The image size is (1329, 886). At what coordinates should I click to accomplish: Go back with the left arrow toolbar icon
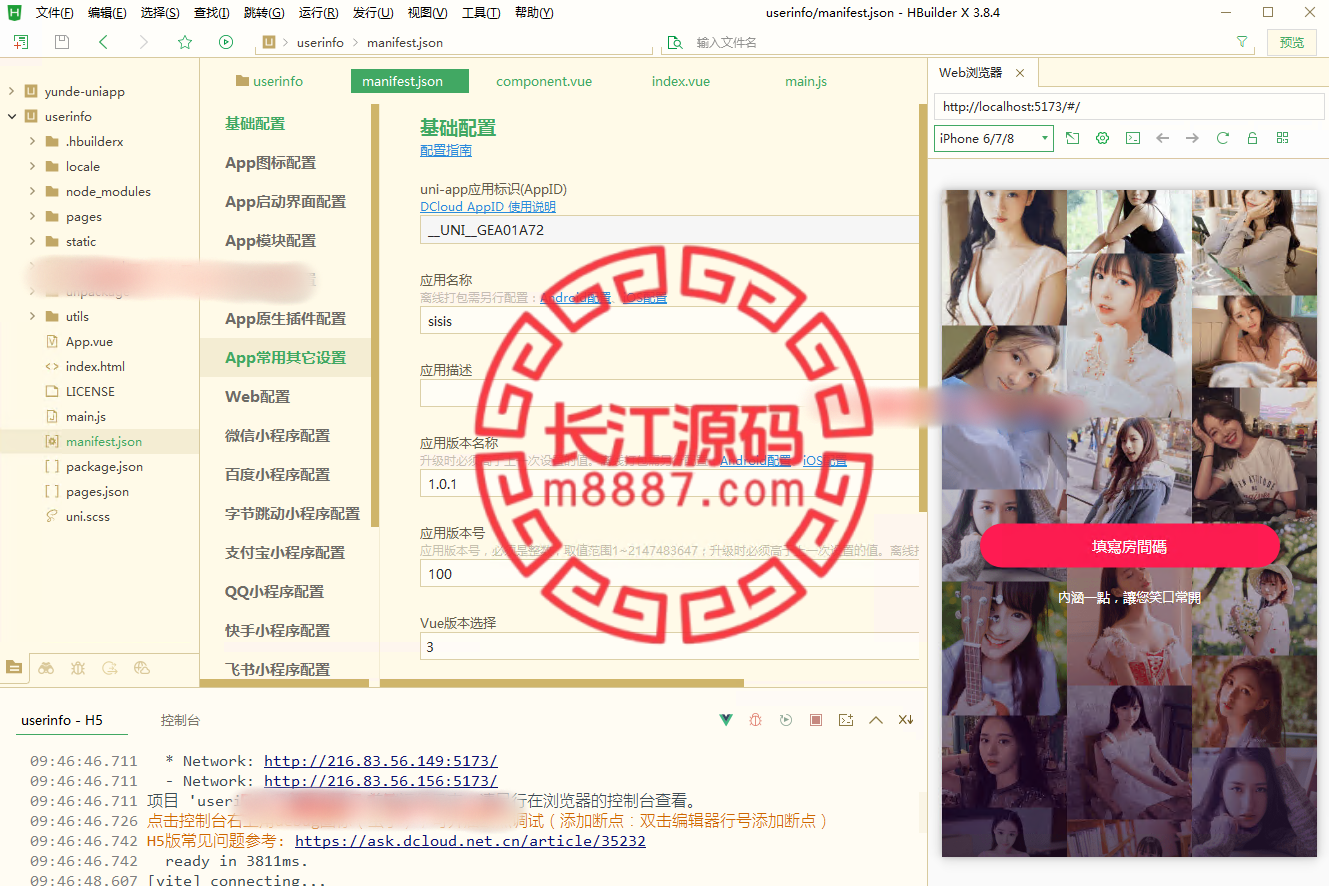(103, 42)
